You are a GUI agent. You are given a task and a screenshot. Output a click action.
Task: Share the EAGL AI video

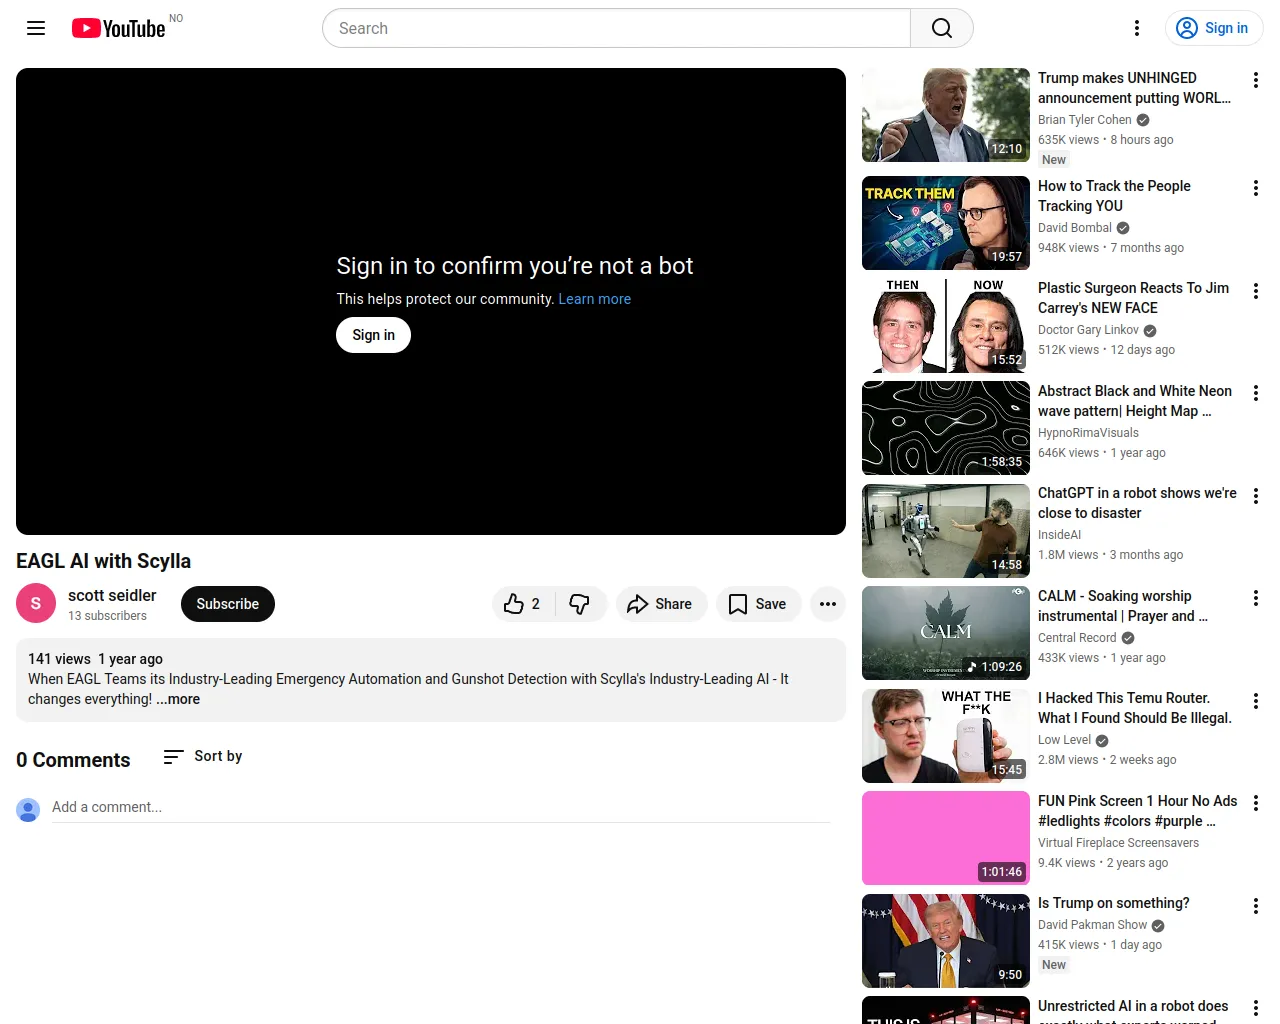click(660, 604)
